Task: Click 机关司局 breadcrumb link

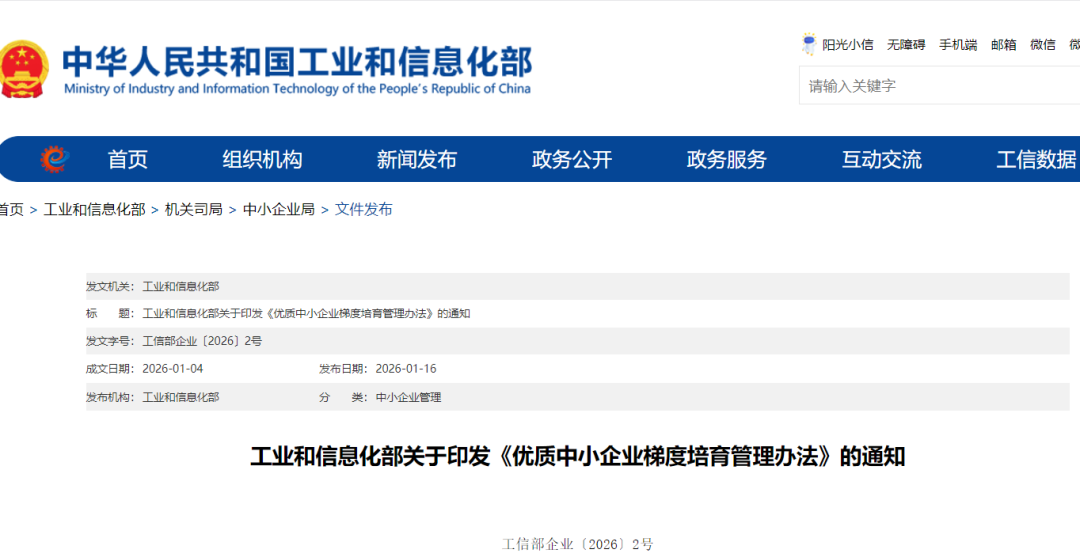Action: (x=194, y=209)
